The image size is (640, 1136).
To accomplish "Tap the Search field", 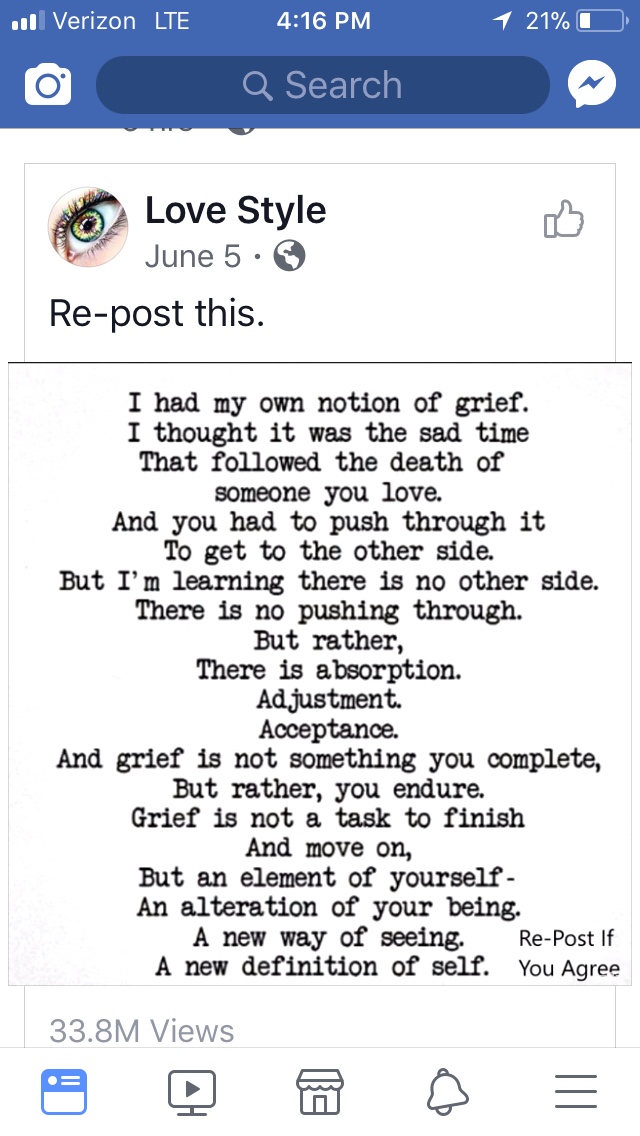I will tap(322, 86).
